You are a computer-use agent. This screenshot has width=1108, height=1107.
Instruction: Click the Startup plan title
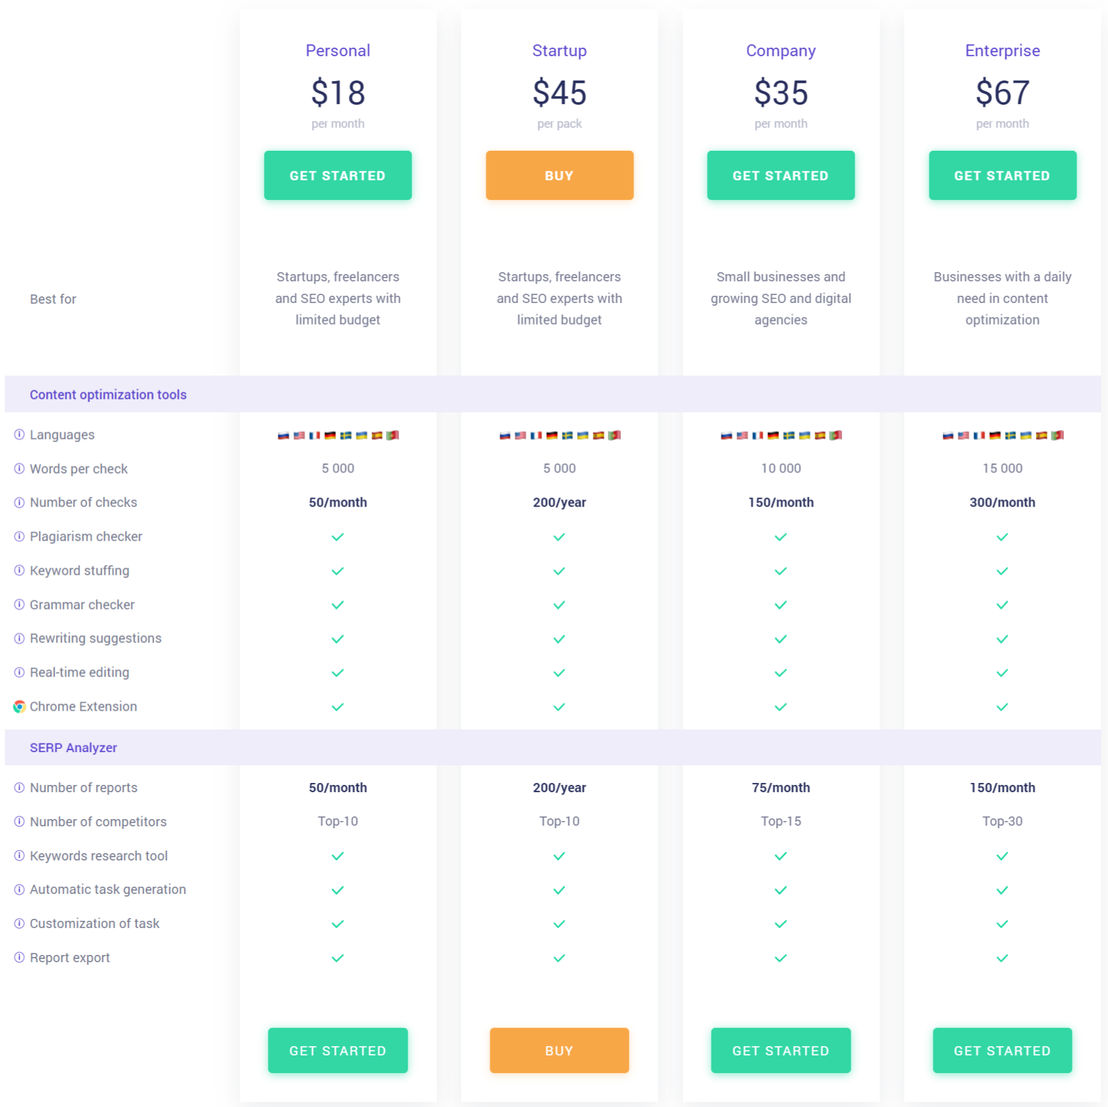[559, 51]
